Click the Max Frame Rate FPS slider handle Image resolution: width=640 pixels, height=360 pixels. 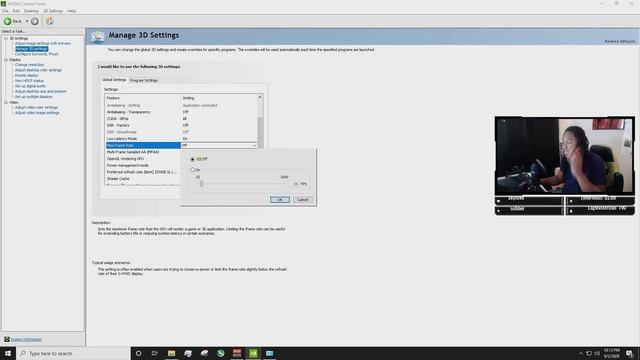click(201, 184)
